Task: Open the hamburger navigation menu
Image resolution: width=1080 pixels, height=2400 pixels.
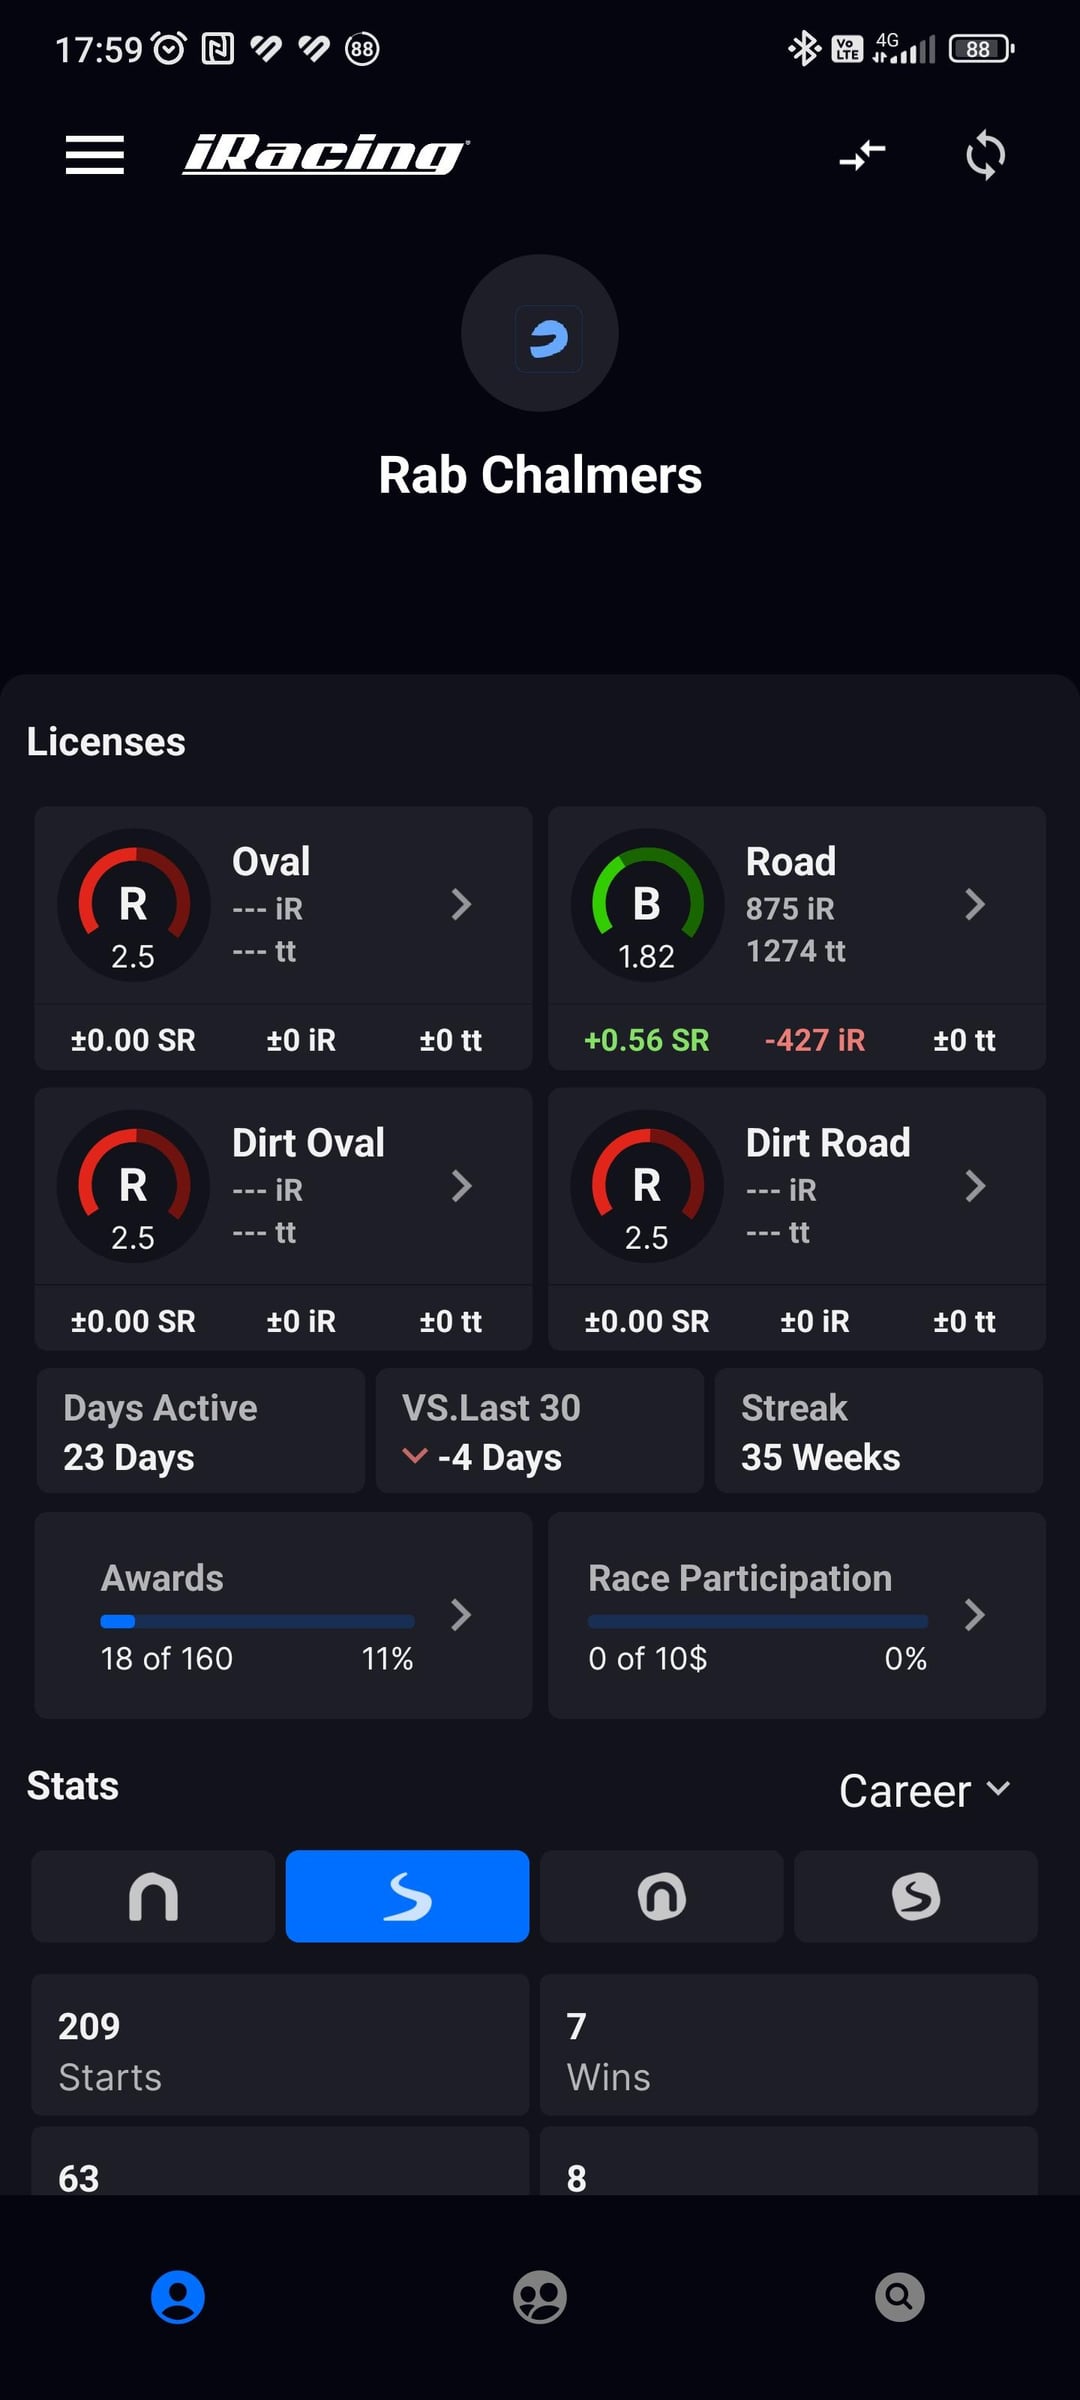Action: 95,155
